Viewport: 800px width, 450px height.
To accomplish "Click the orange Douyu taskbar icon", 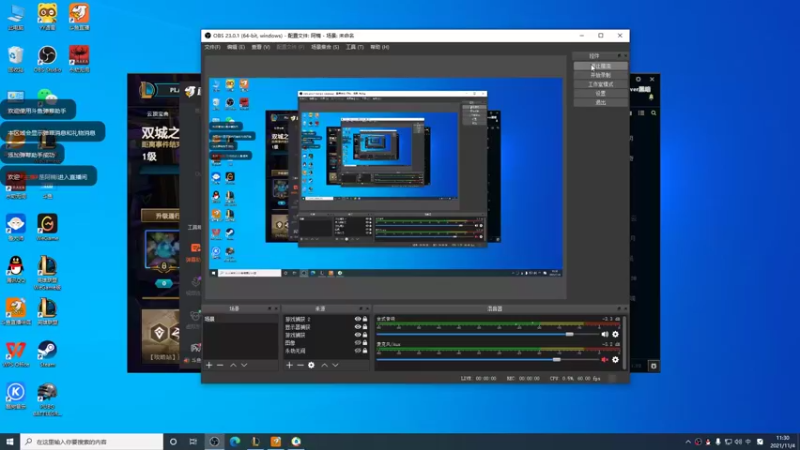I will 276,441.
